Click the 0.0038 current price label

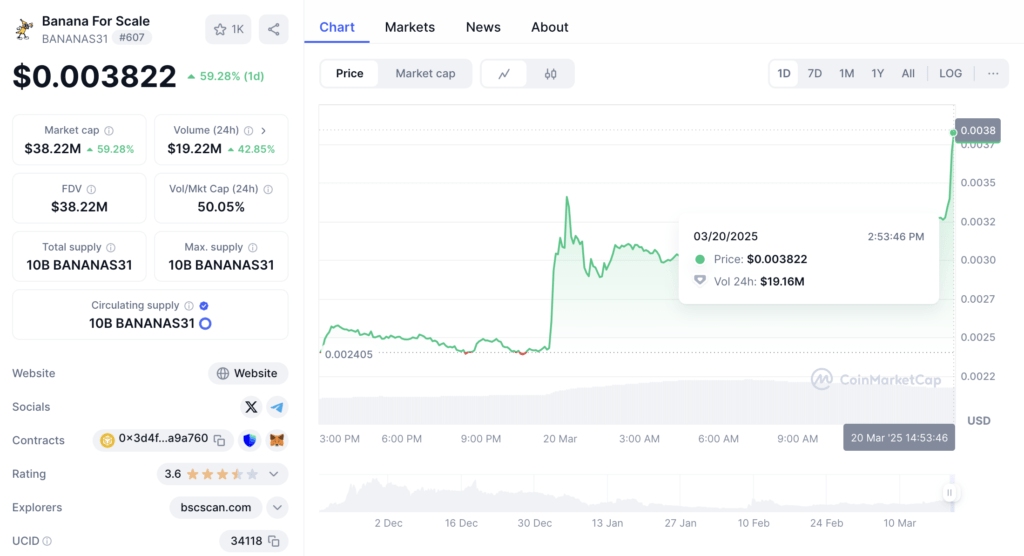[x=978, y=131]
